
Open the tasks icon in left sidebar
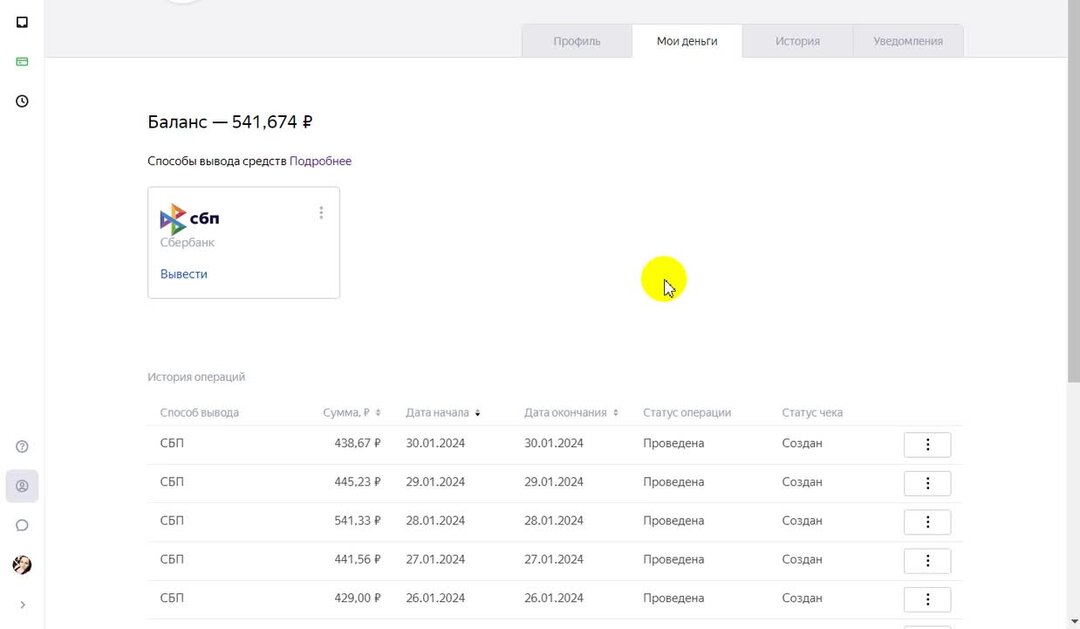(22, 22)
